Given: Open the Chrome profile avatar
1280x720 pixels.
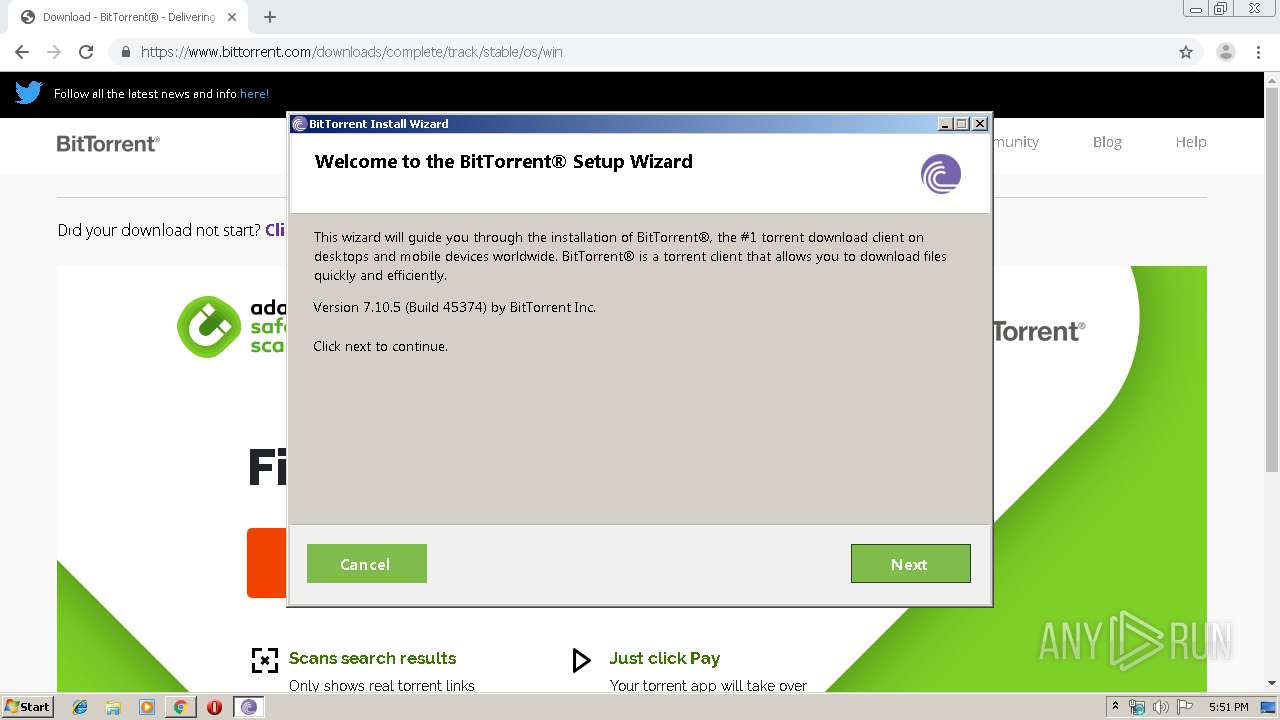Looking at the screenshot, I should pos(1226,52).
